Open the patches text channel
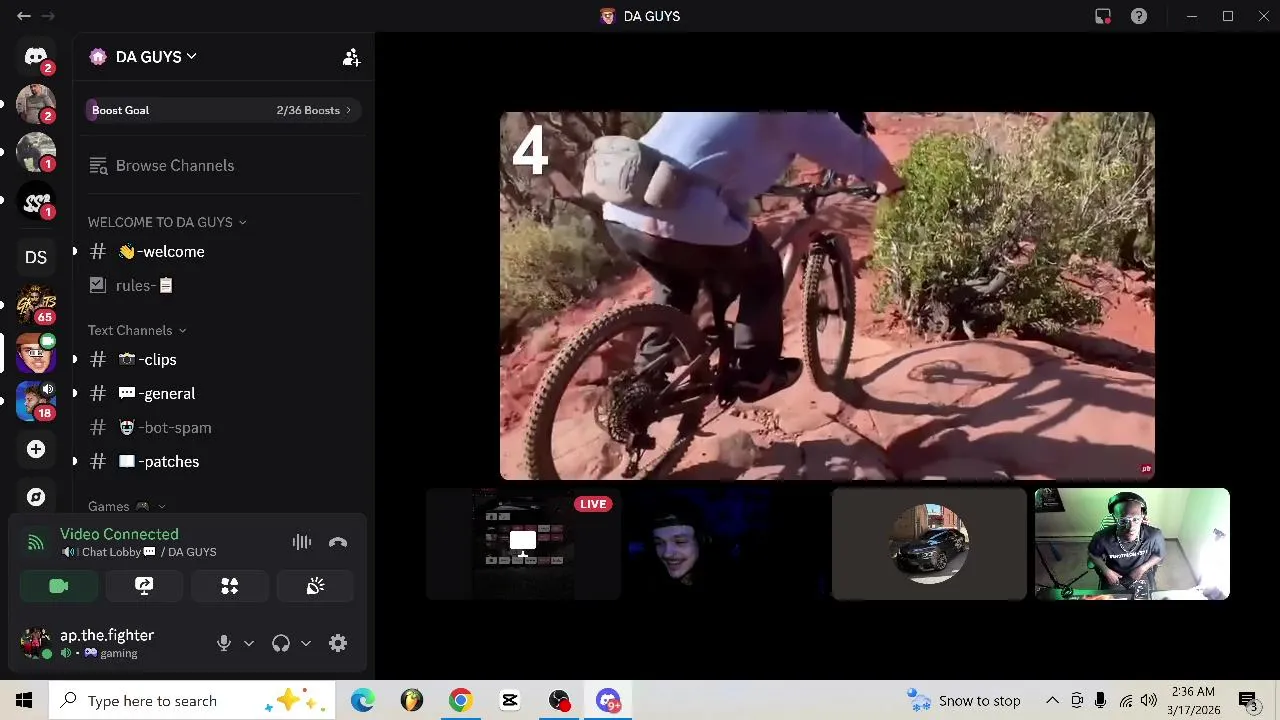 click(x=223, y=462)
